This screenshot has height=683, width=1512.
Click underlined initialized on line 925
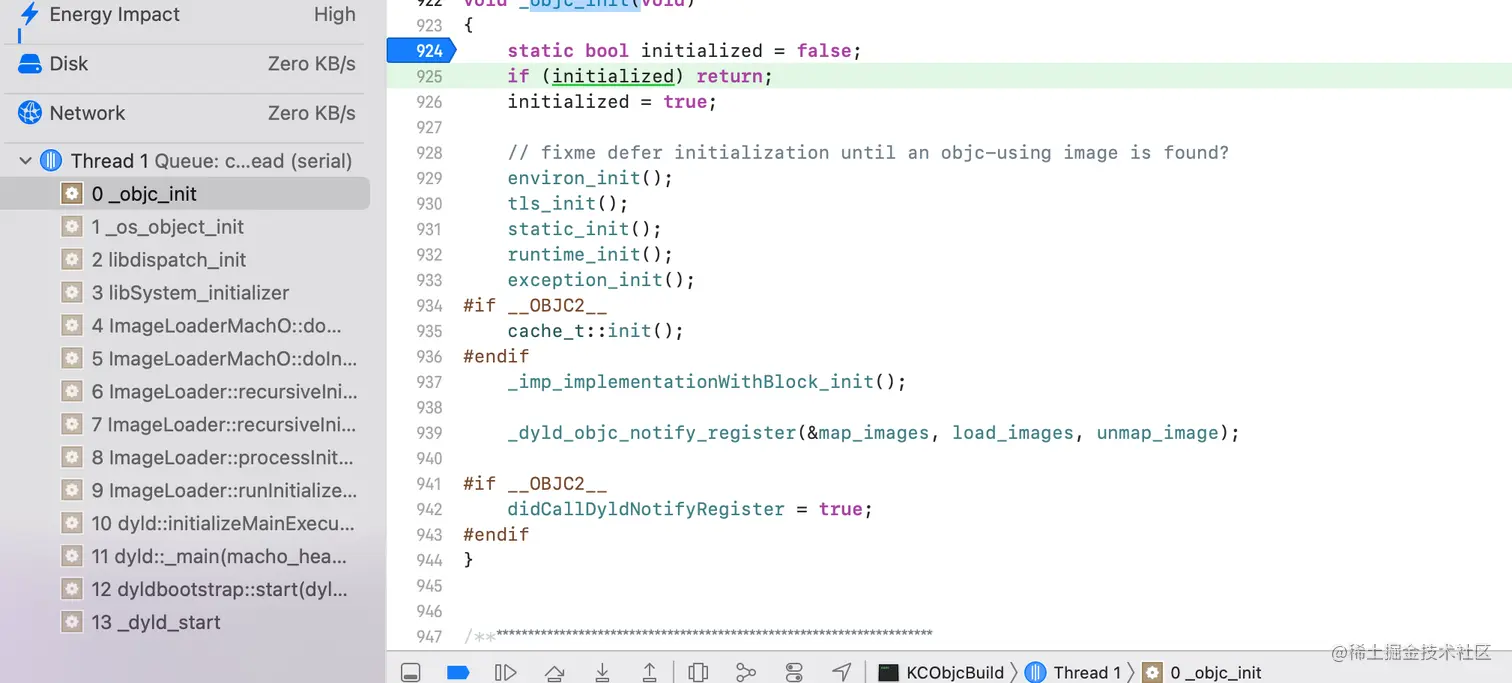coord(613,77)
